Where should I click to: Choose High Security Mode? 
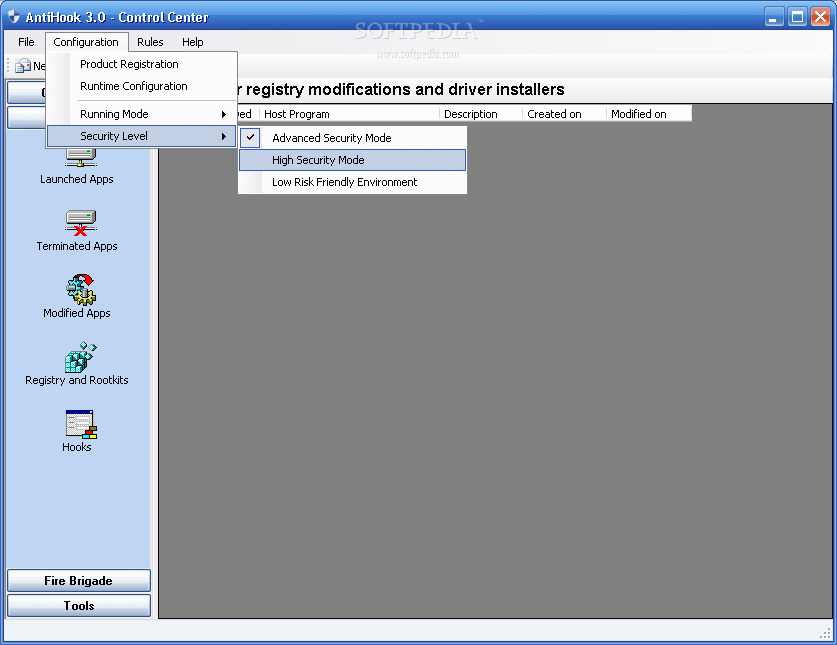tap(352, 160)
